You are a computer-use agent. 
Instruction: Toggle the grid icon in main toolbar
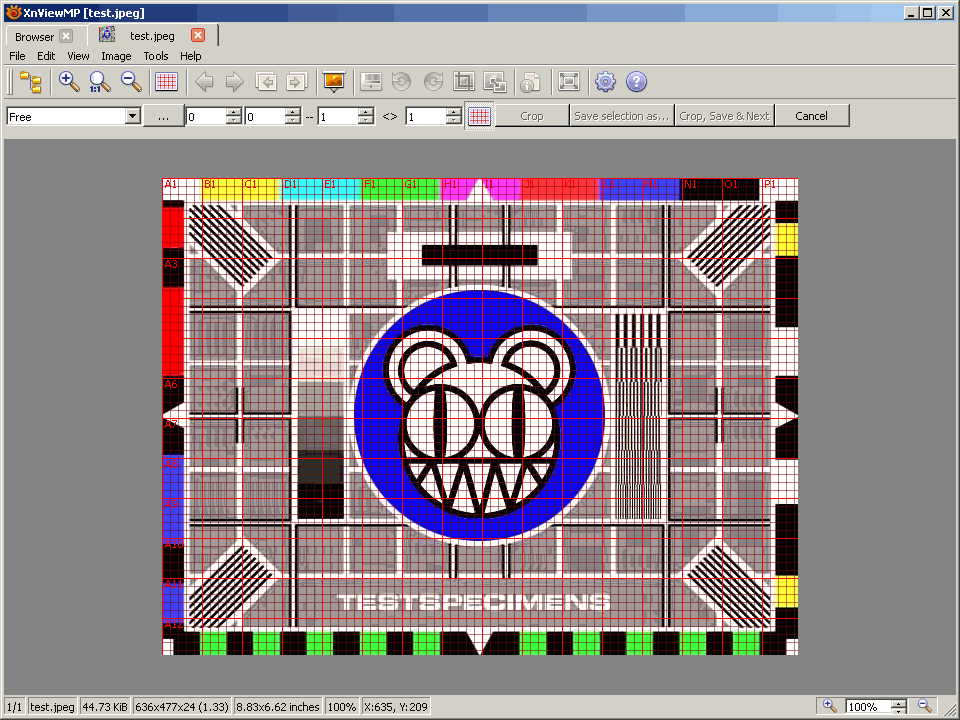[167, 81]
